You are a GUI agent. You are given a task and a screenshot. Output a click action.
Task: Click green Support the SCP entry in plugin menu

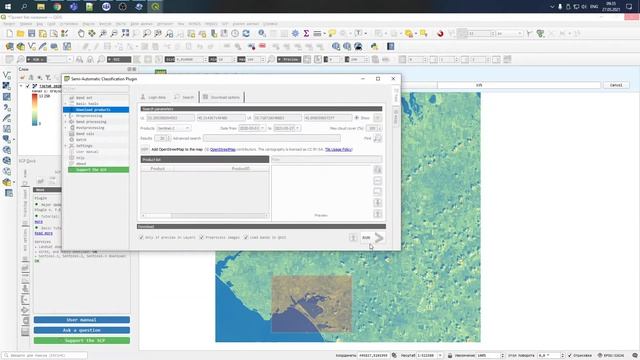click(98, 170)
